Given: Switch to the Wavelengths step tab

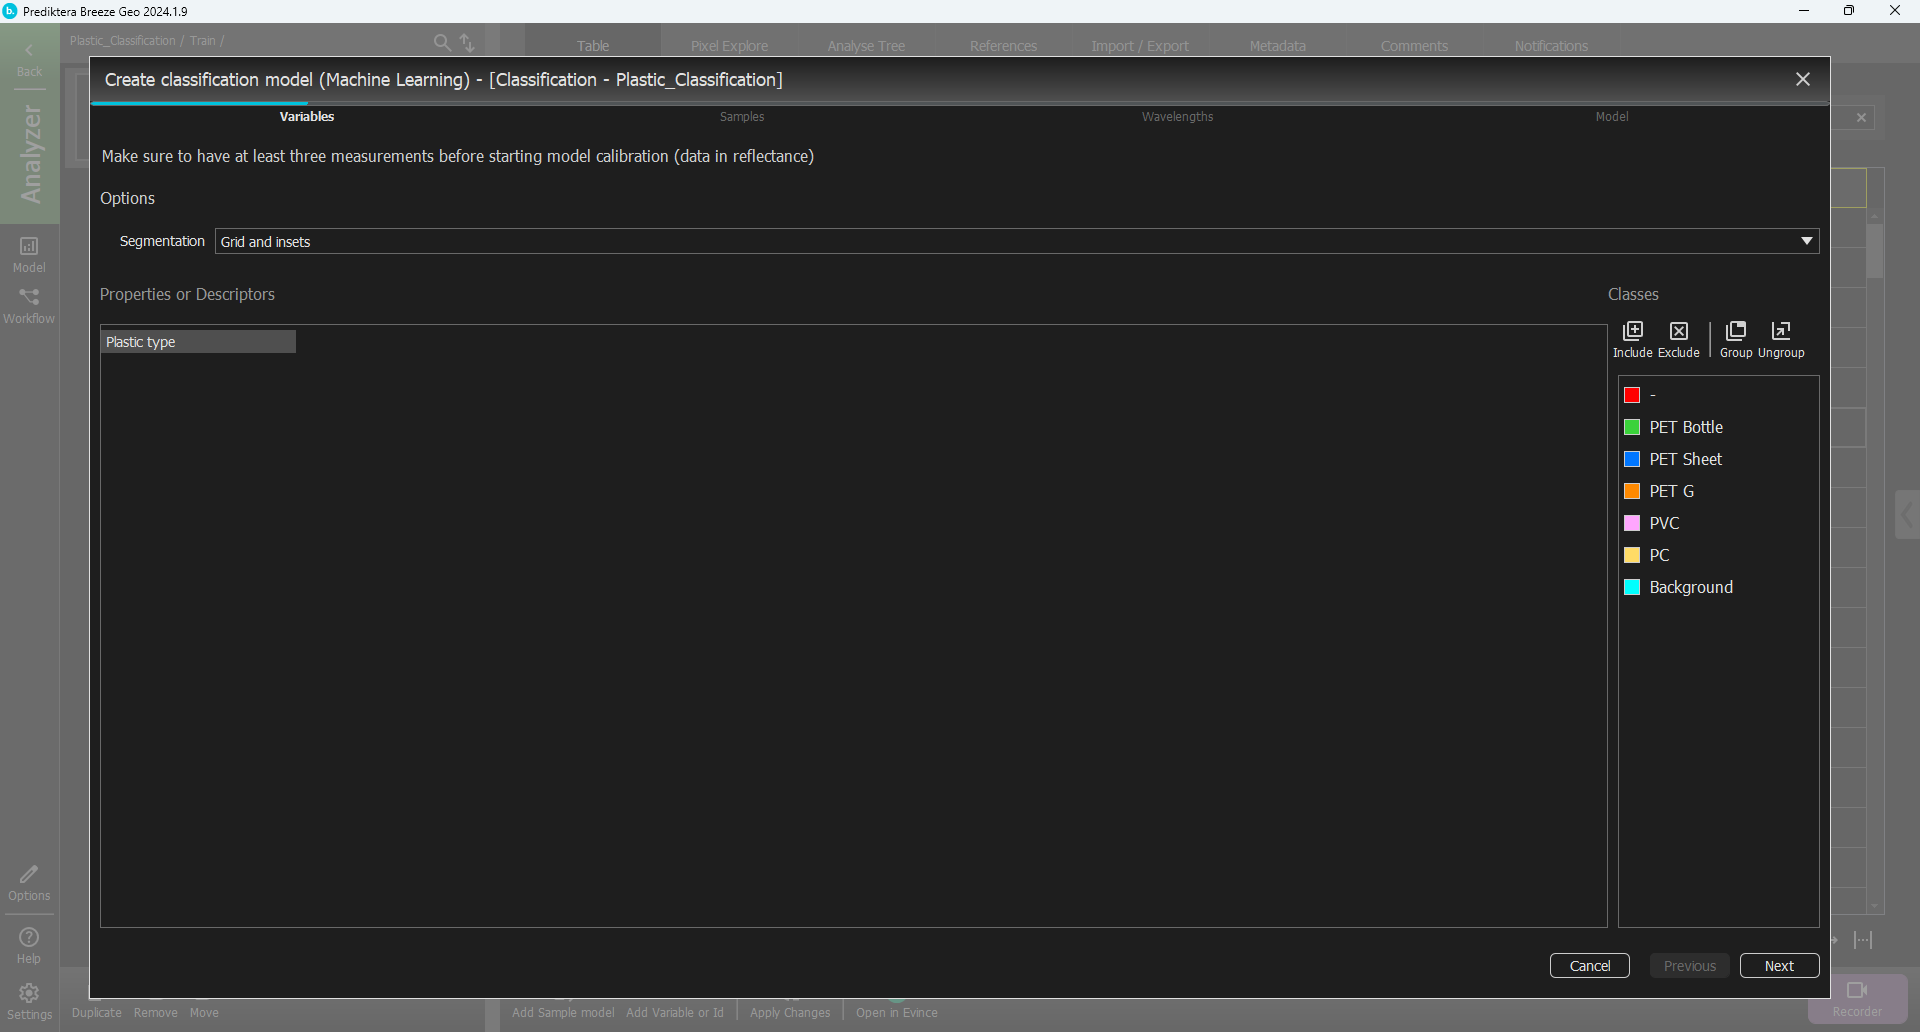Looking at the screenshot, I should [x=1177, y=117].
